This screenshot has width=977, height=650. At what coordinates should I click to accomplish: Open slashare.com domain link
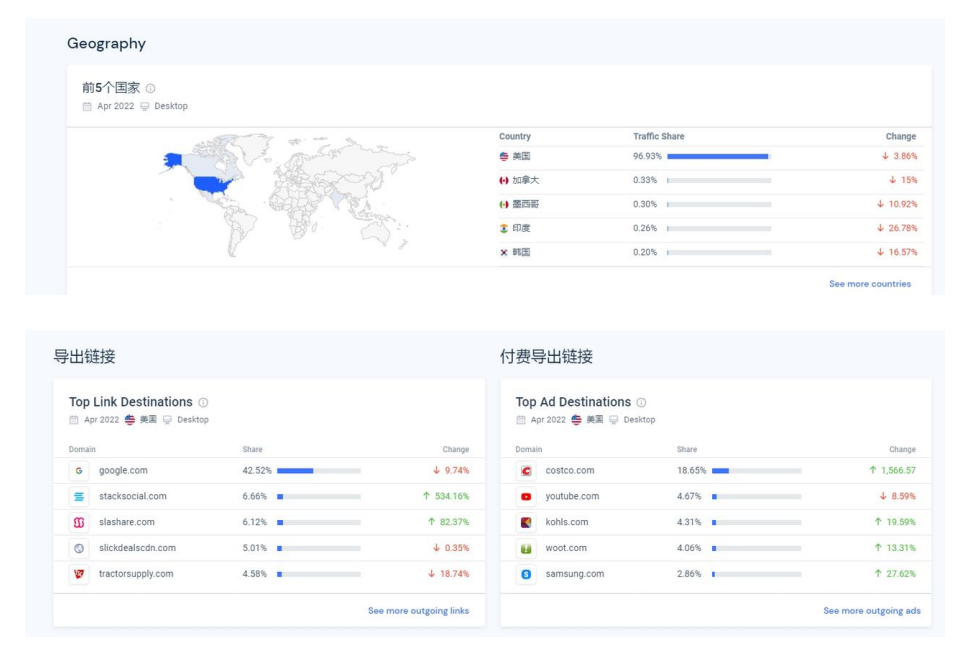click(126, 522)
